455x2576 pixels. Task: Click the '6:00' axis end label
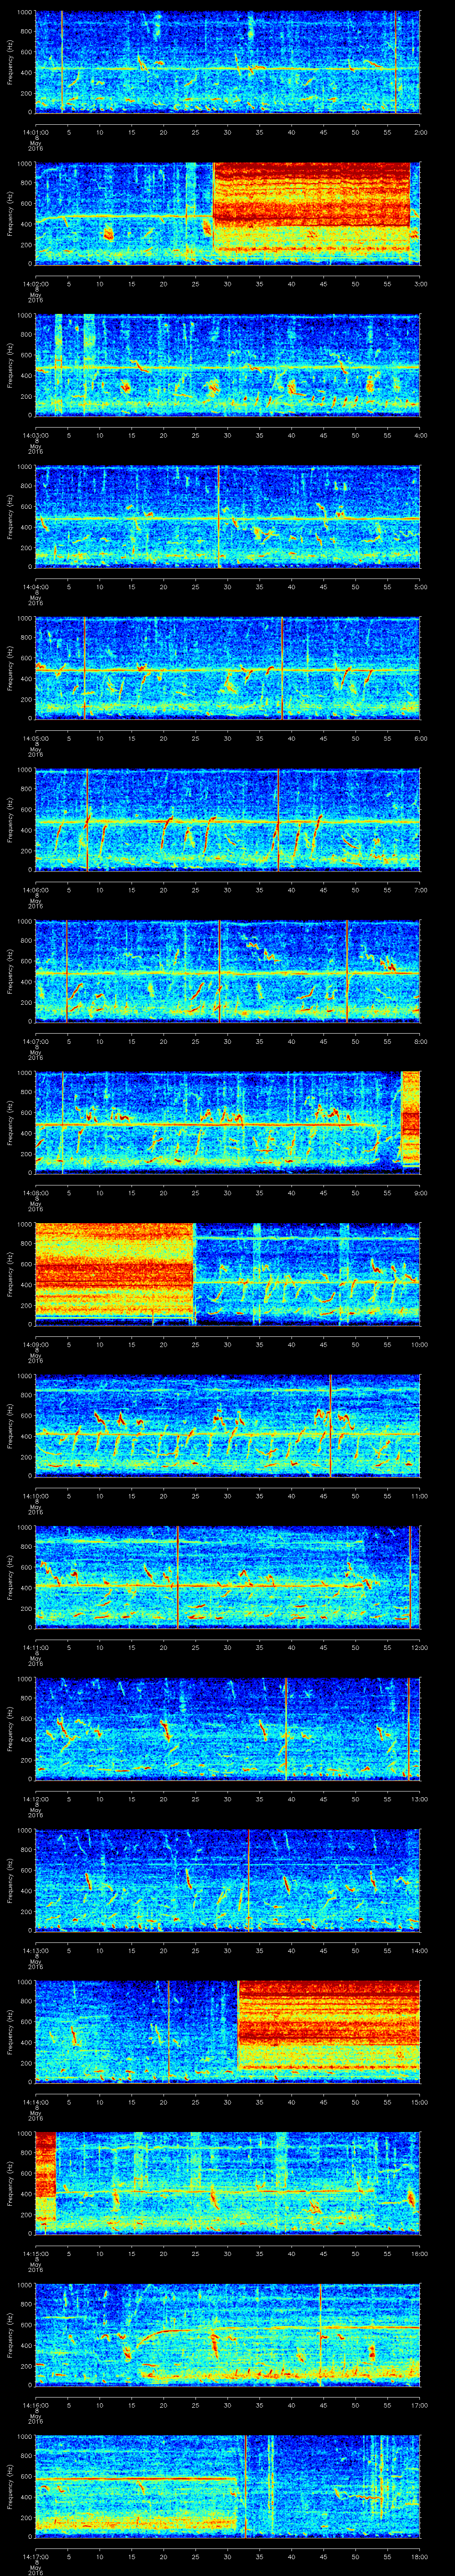(420, 738)
